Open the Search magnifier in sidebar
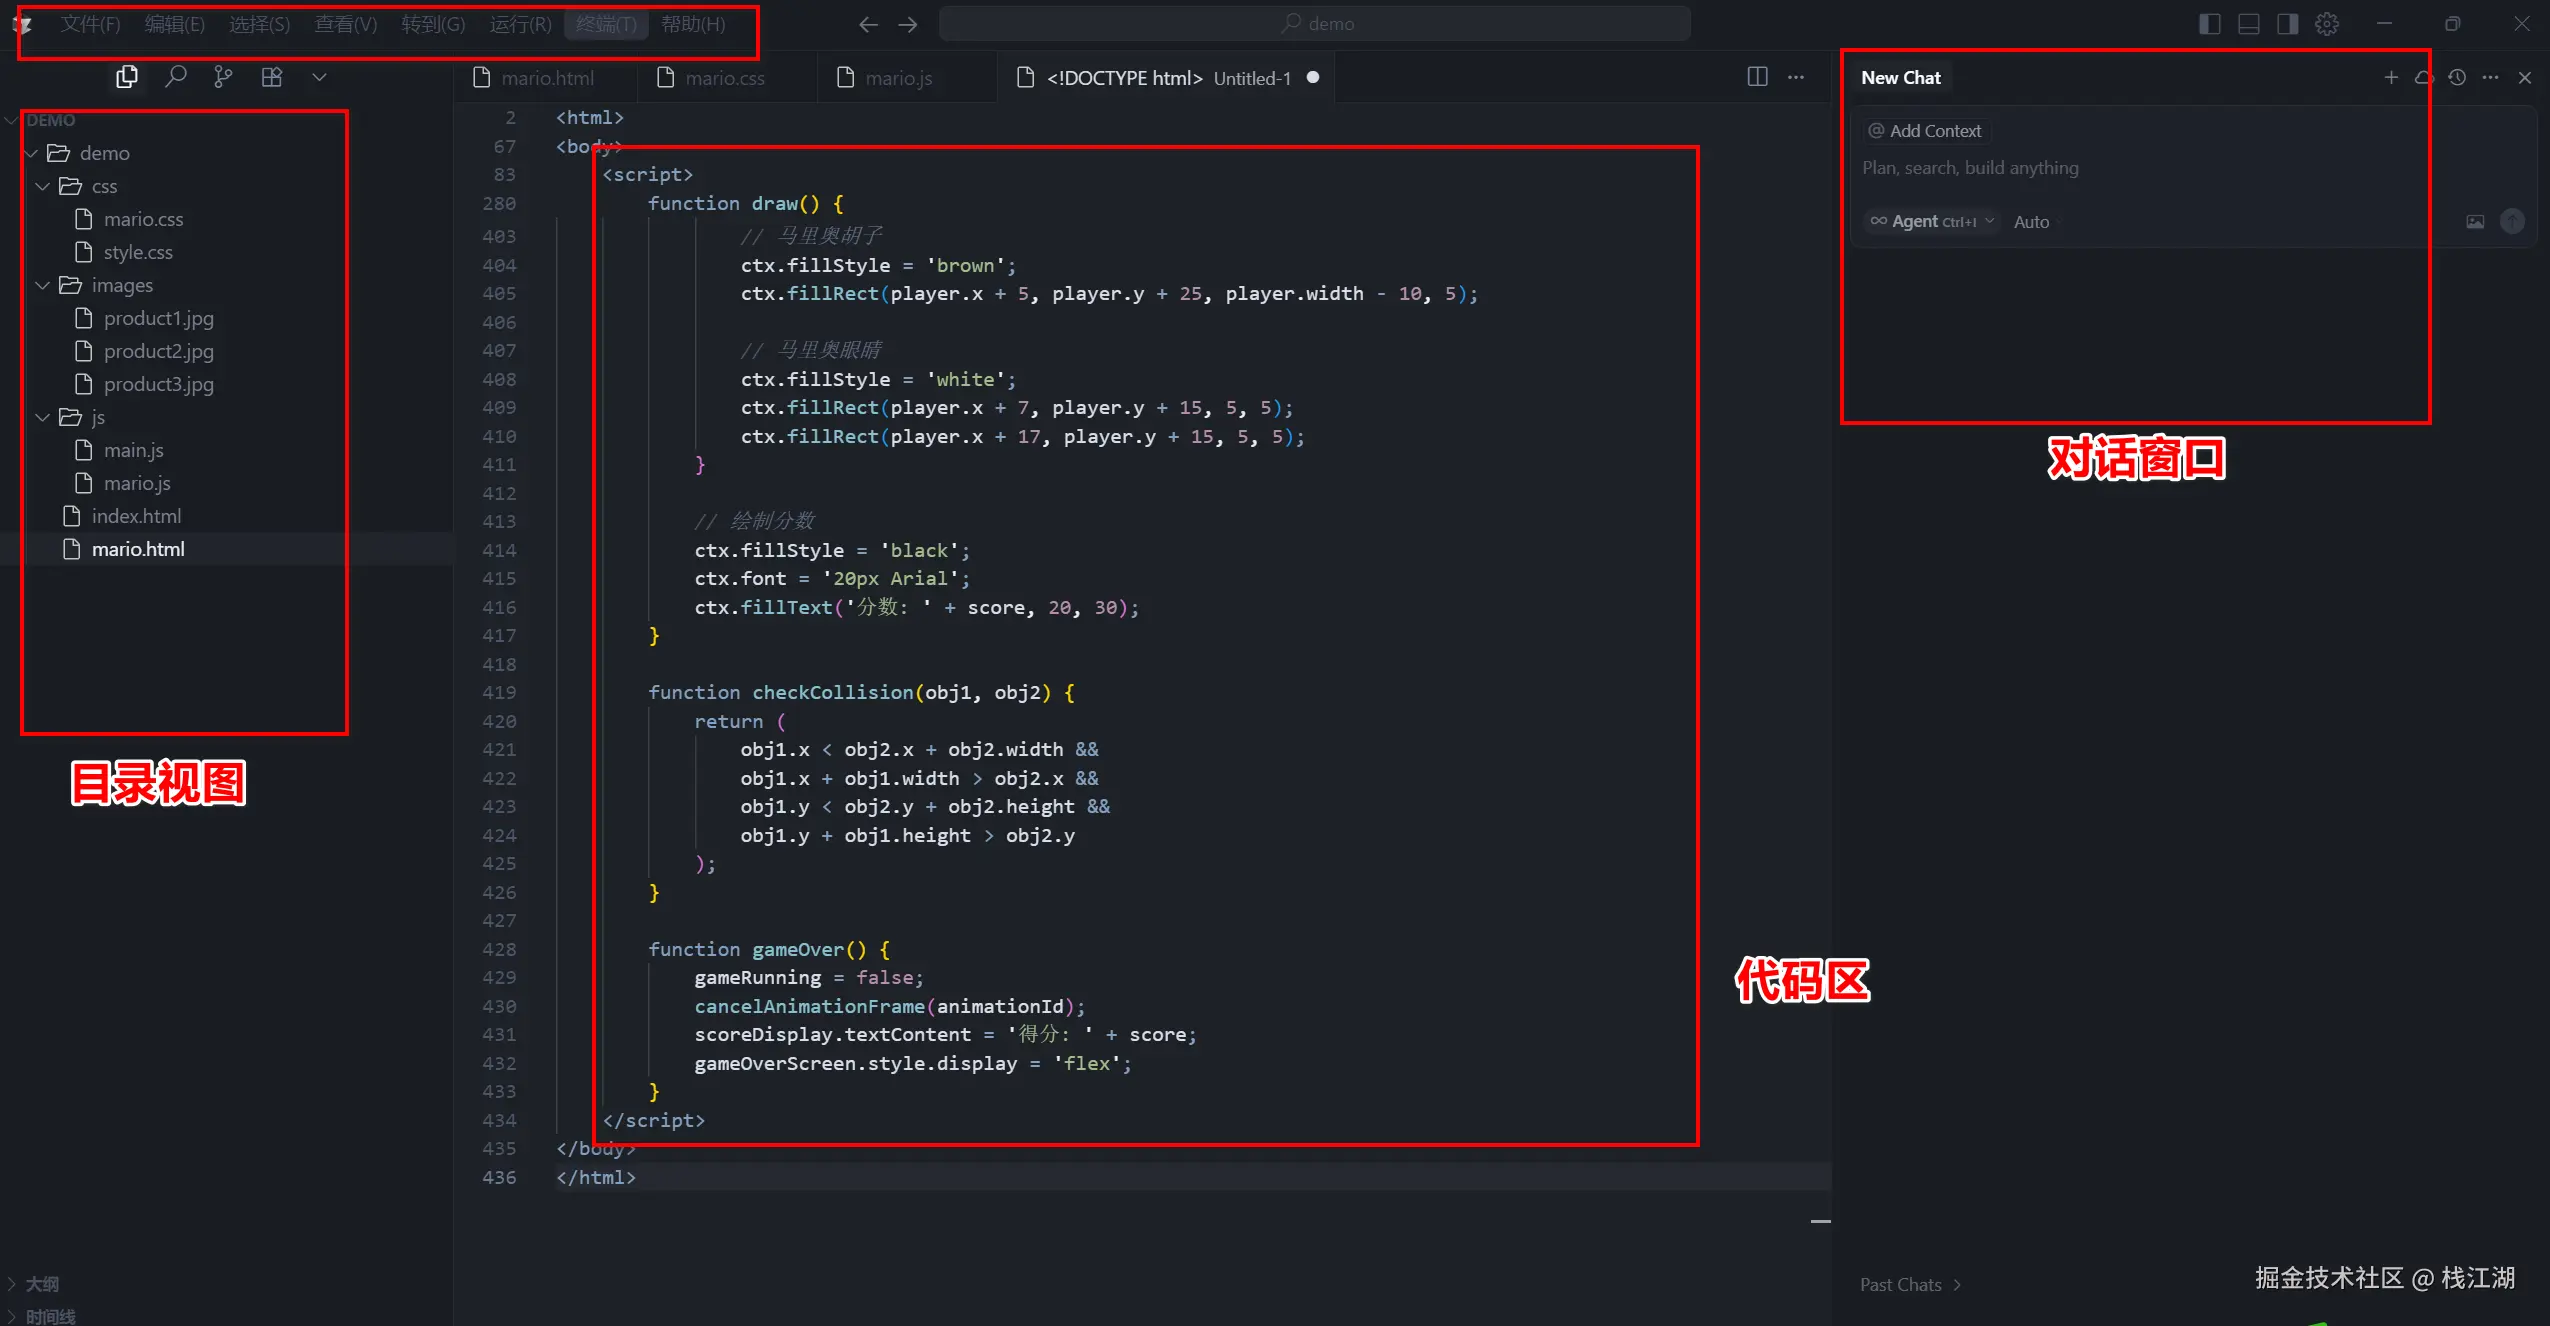 (176, 77)
